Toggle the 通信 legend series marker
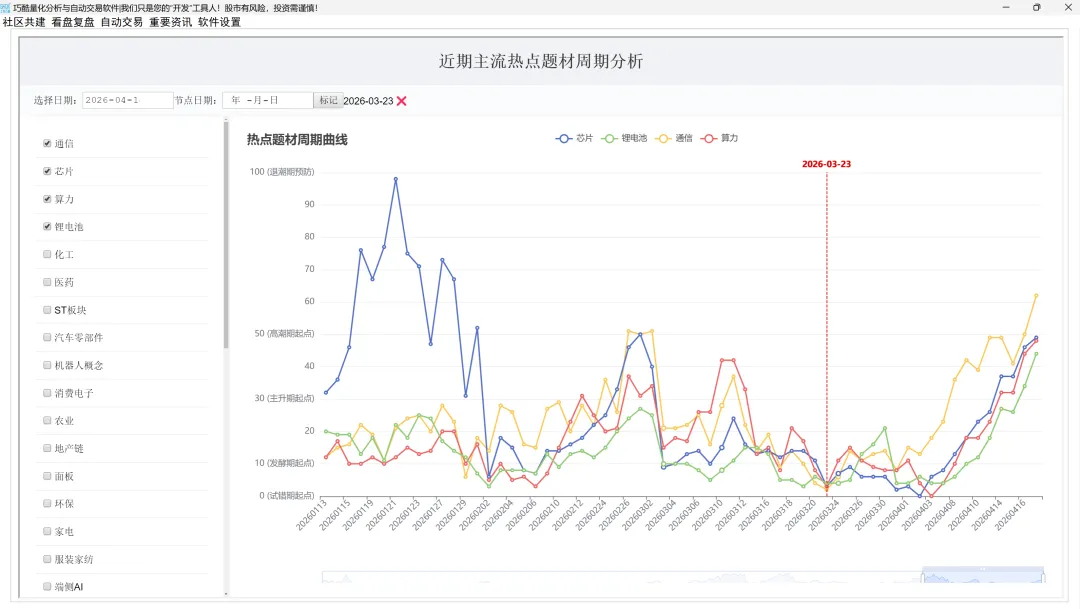Screen dimensions: 1080x609 [x=663, y=138]
